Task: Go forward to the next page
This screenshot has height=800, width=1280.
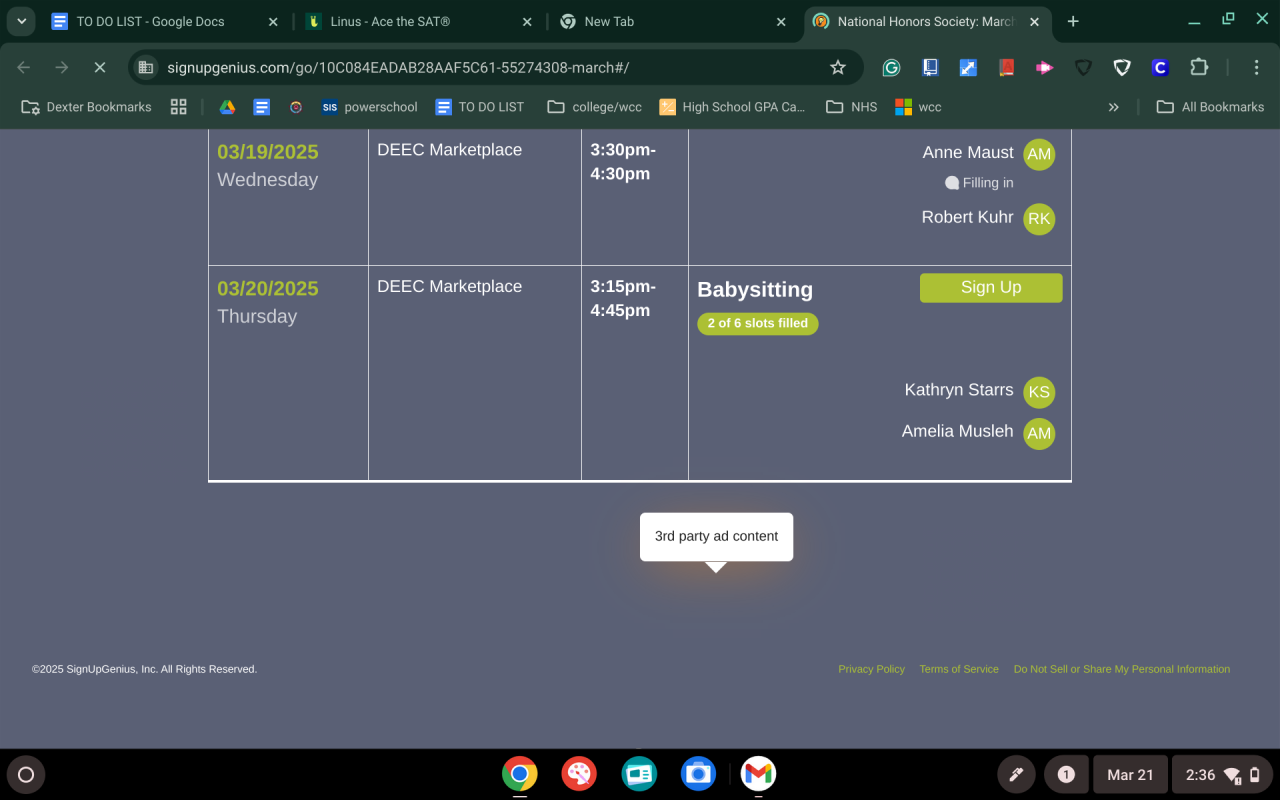Action: [x=62, y=68]
